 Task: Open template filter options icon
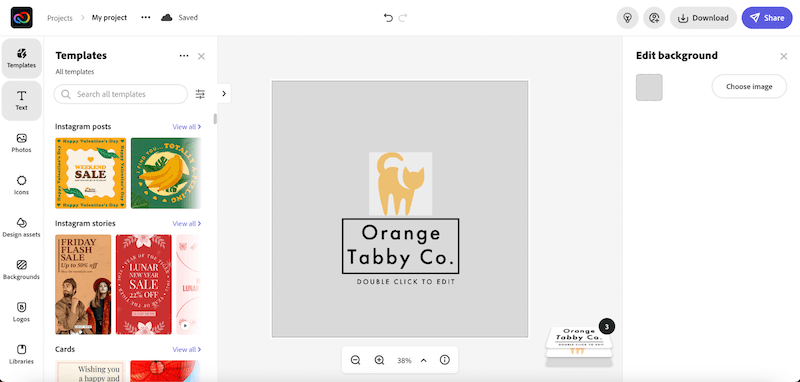(x=201, y=94)
